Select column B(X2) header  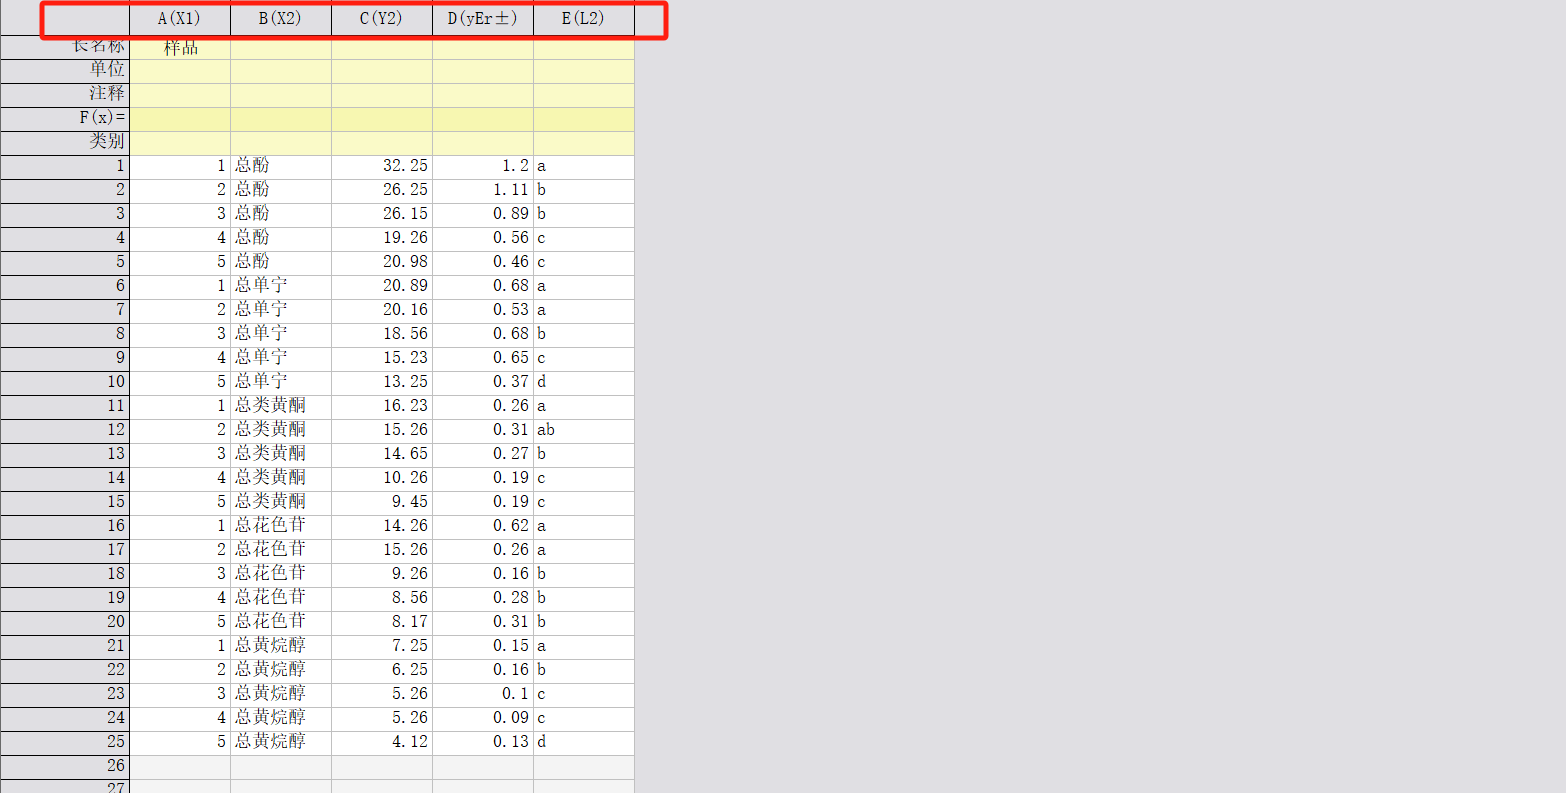tap(280, 18)
